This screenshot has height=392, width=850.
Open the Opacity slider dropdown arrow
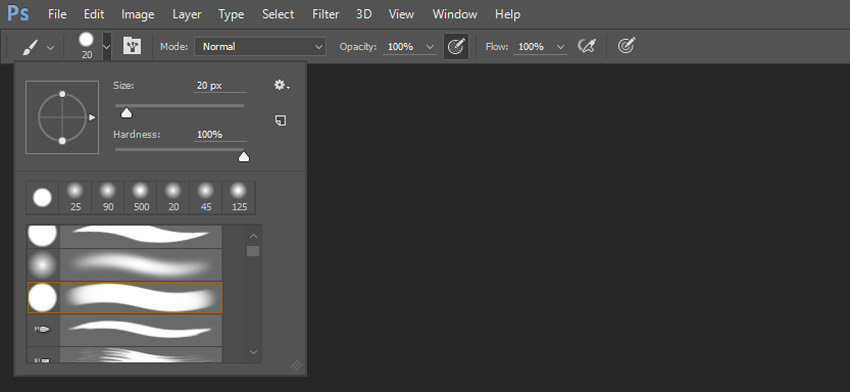coord(430,47)
